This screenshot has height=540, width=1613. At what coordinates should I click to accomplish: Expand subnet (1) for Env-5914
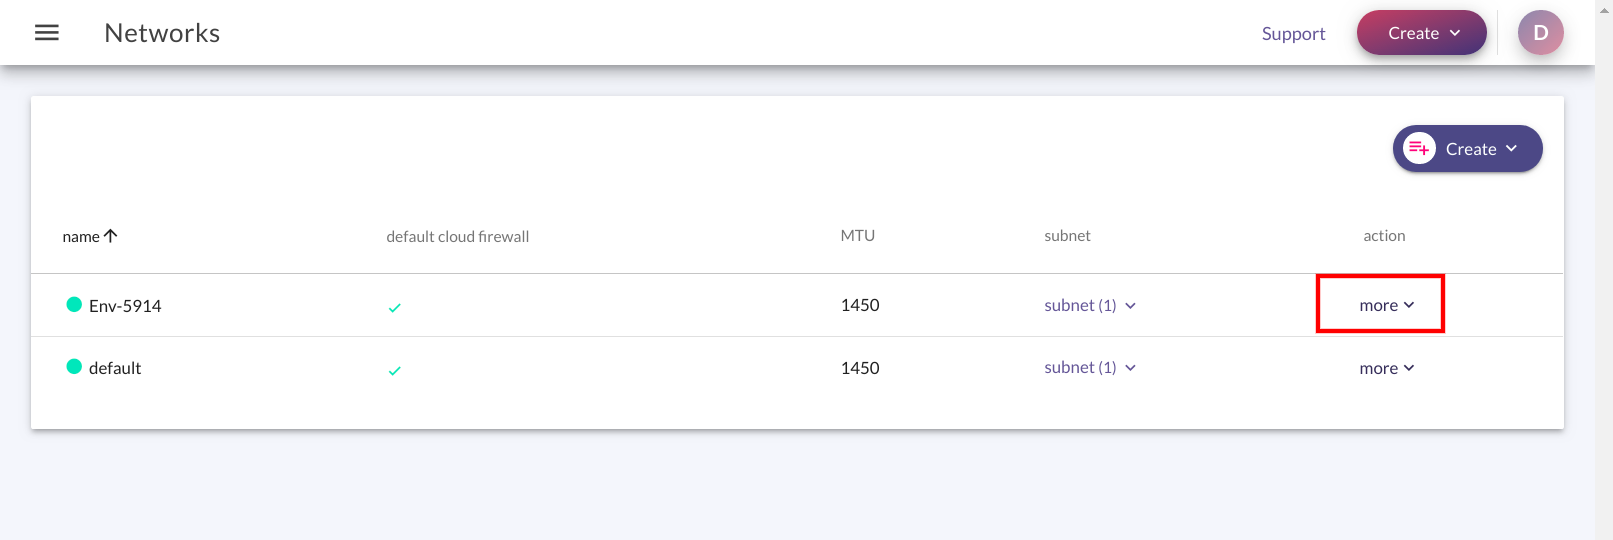pos(1090,305)
